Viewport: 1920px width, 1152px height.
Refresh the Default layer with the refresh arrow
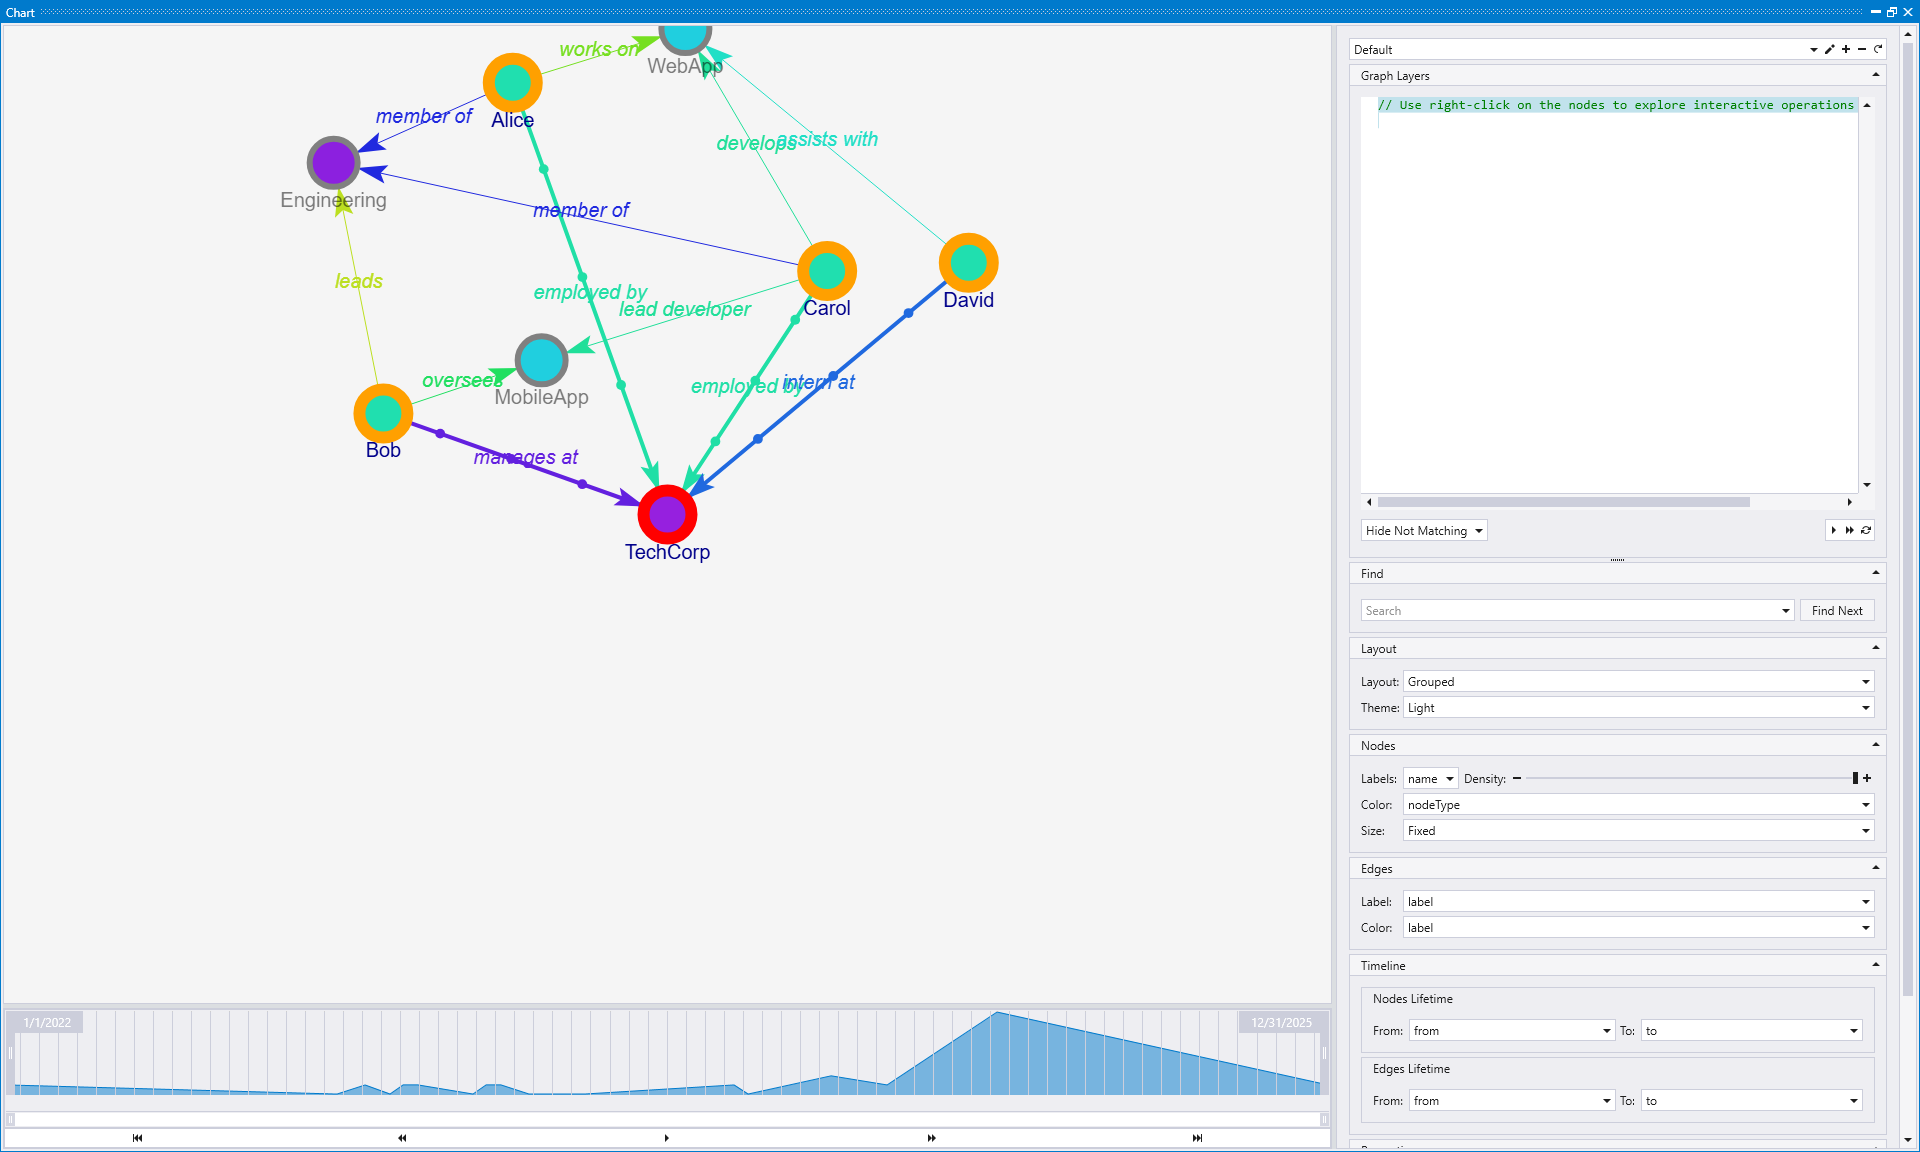click(x=1878, y=49)
